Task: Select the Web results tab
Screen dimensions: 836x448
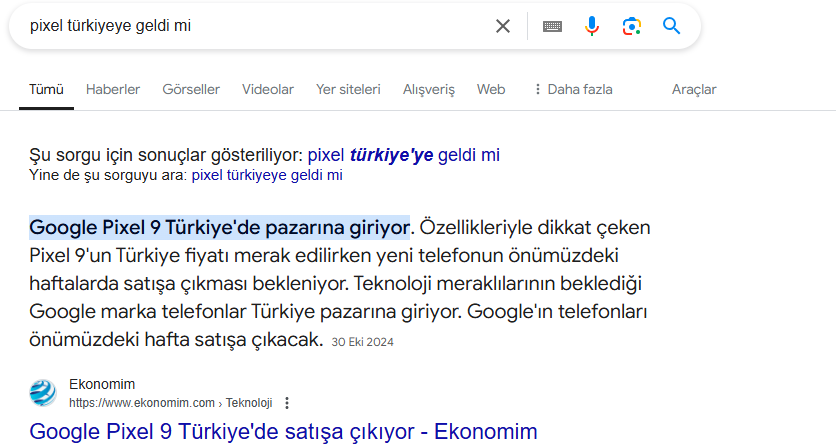Action: pyautogui.click(x=491, y=89)
